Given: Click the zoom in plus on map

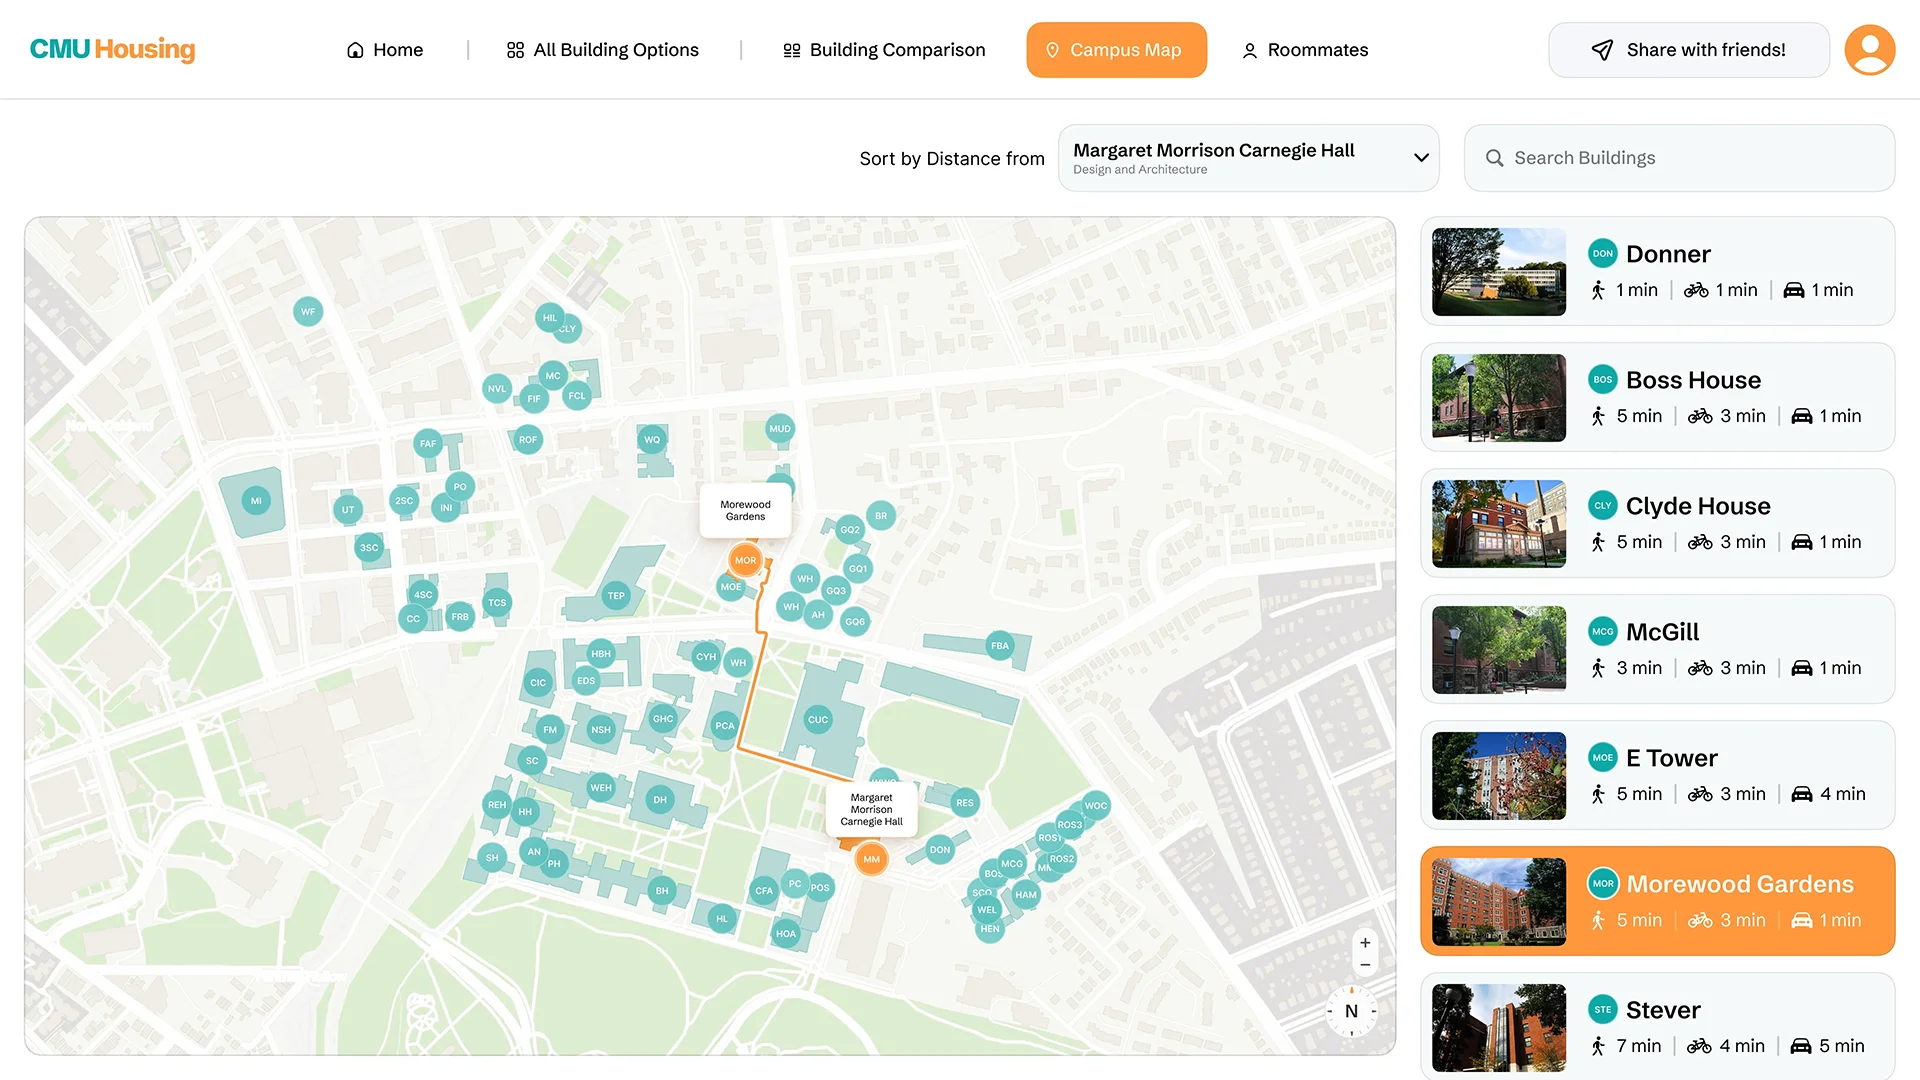Looking at the screenshot, I should click(1365, 943).
